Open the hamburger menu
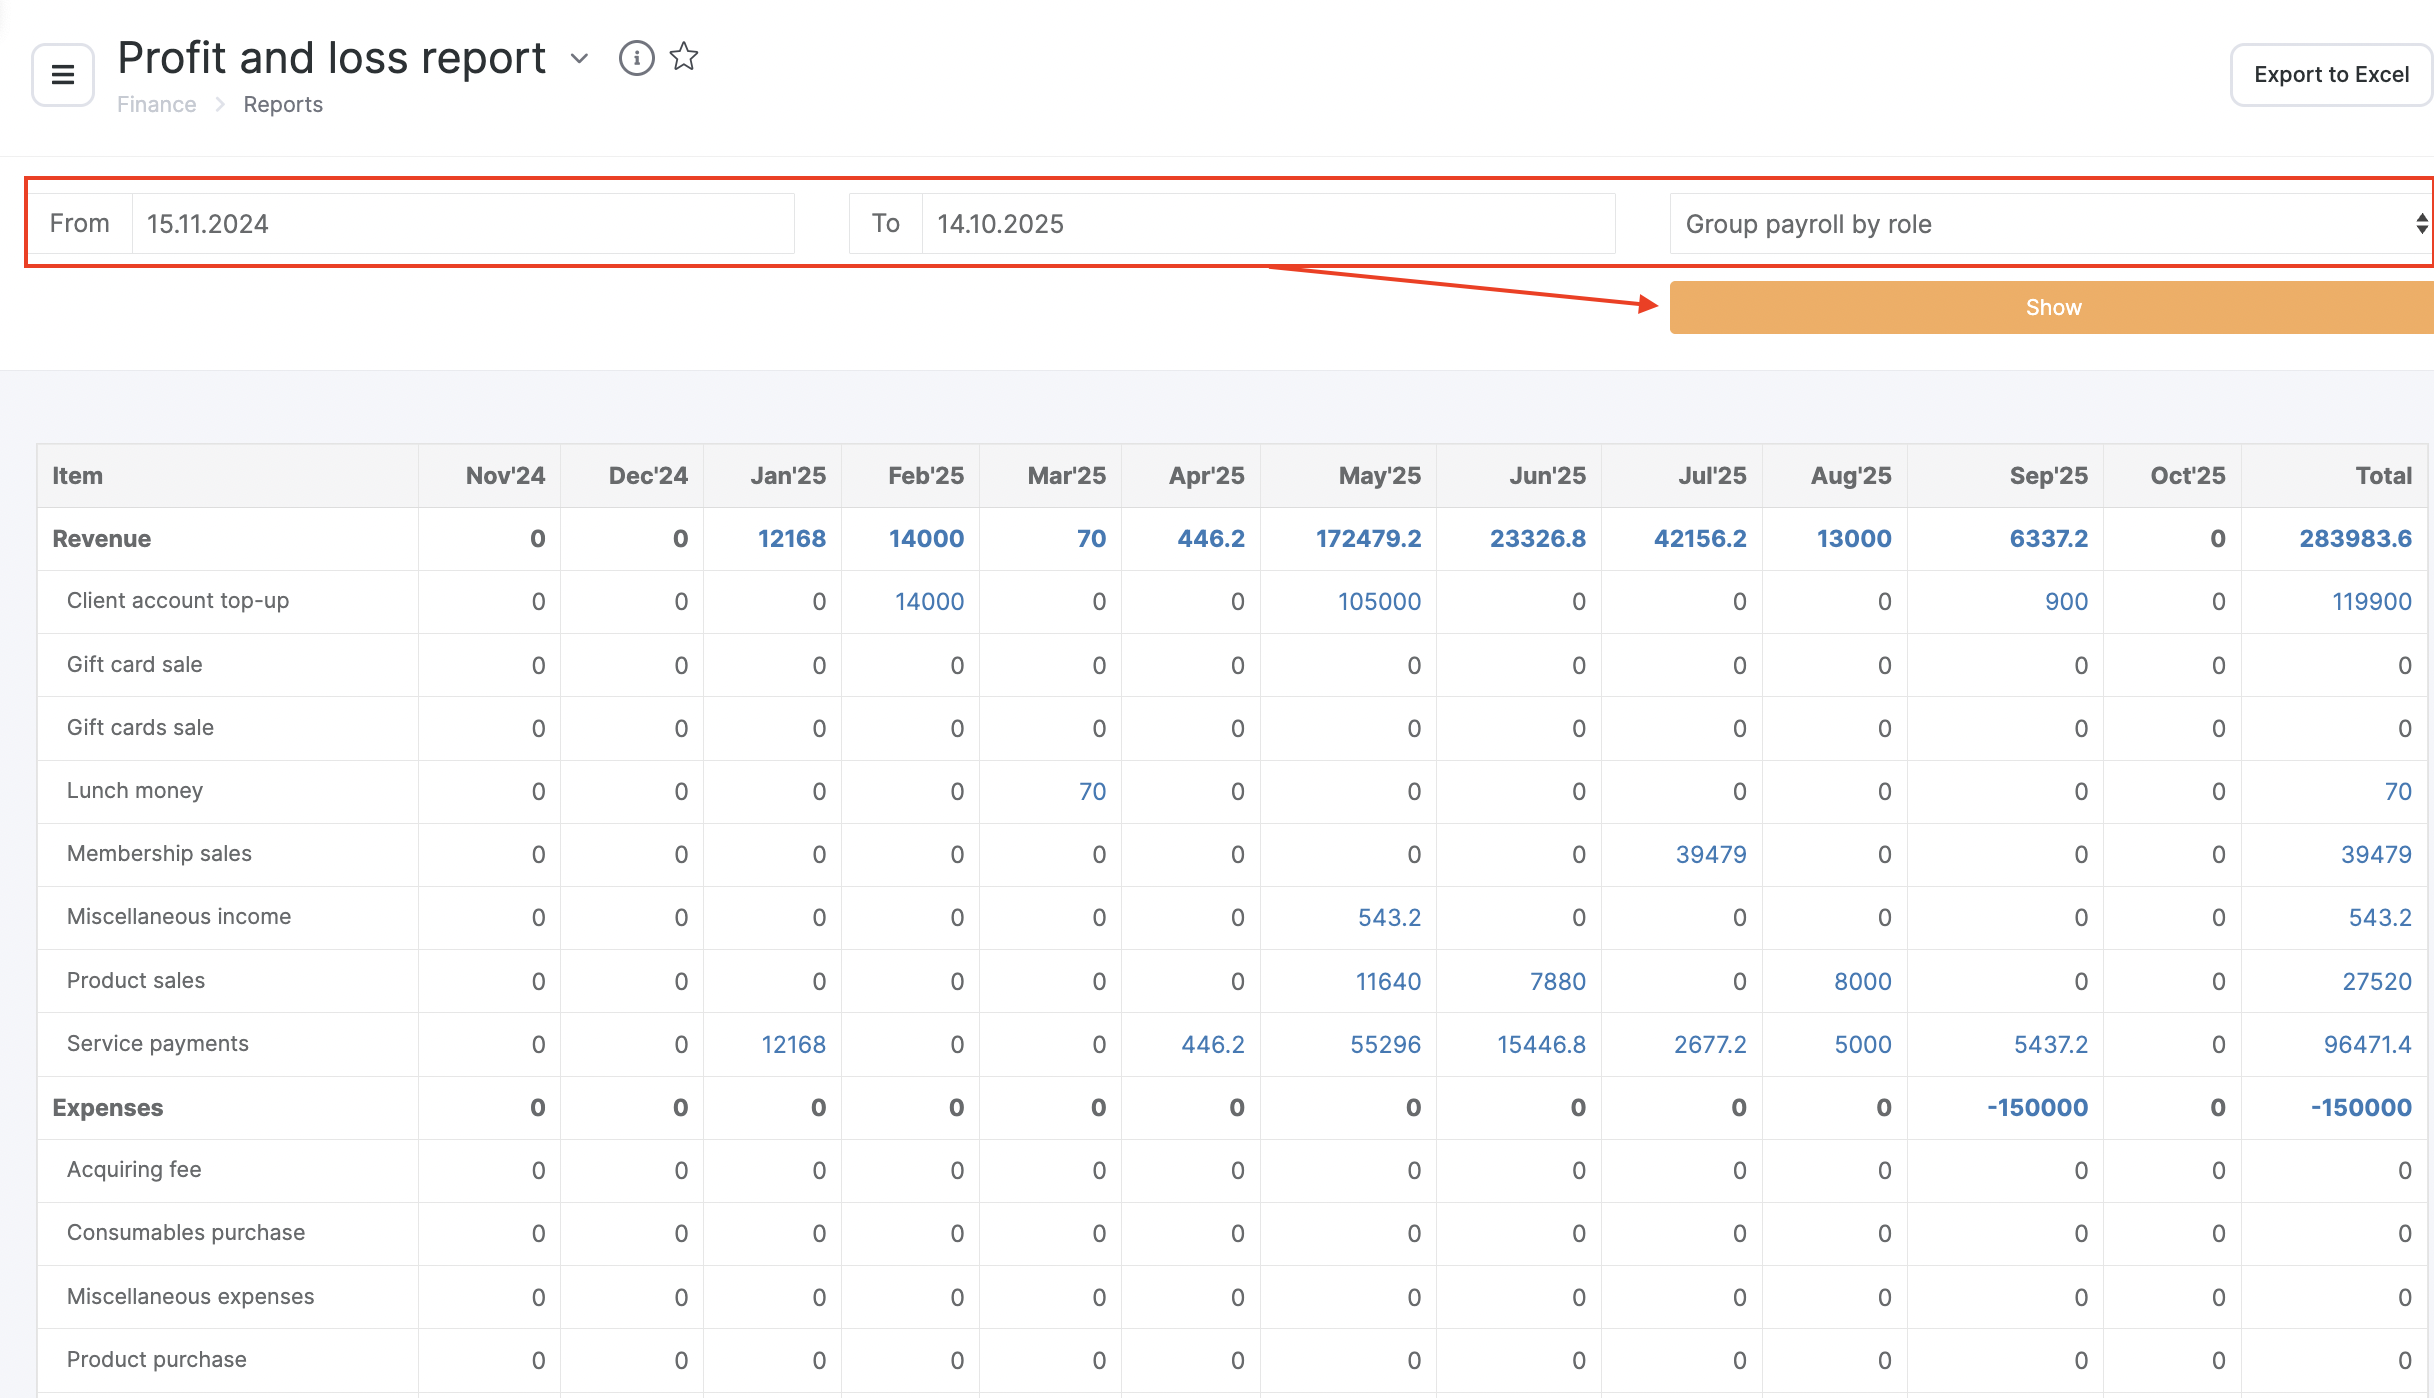2434x1398 pixels. [x=62, y=75]
